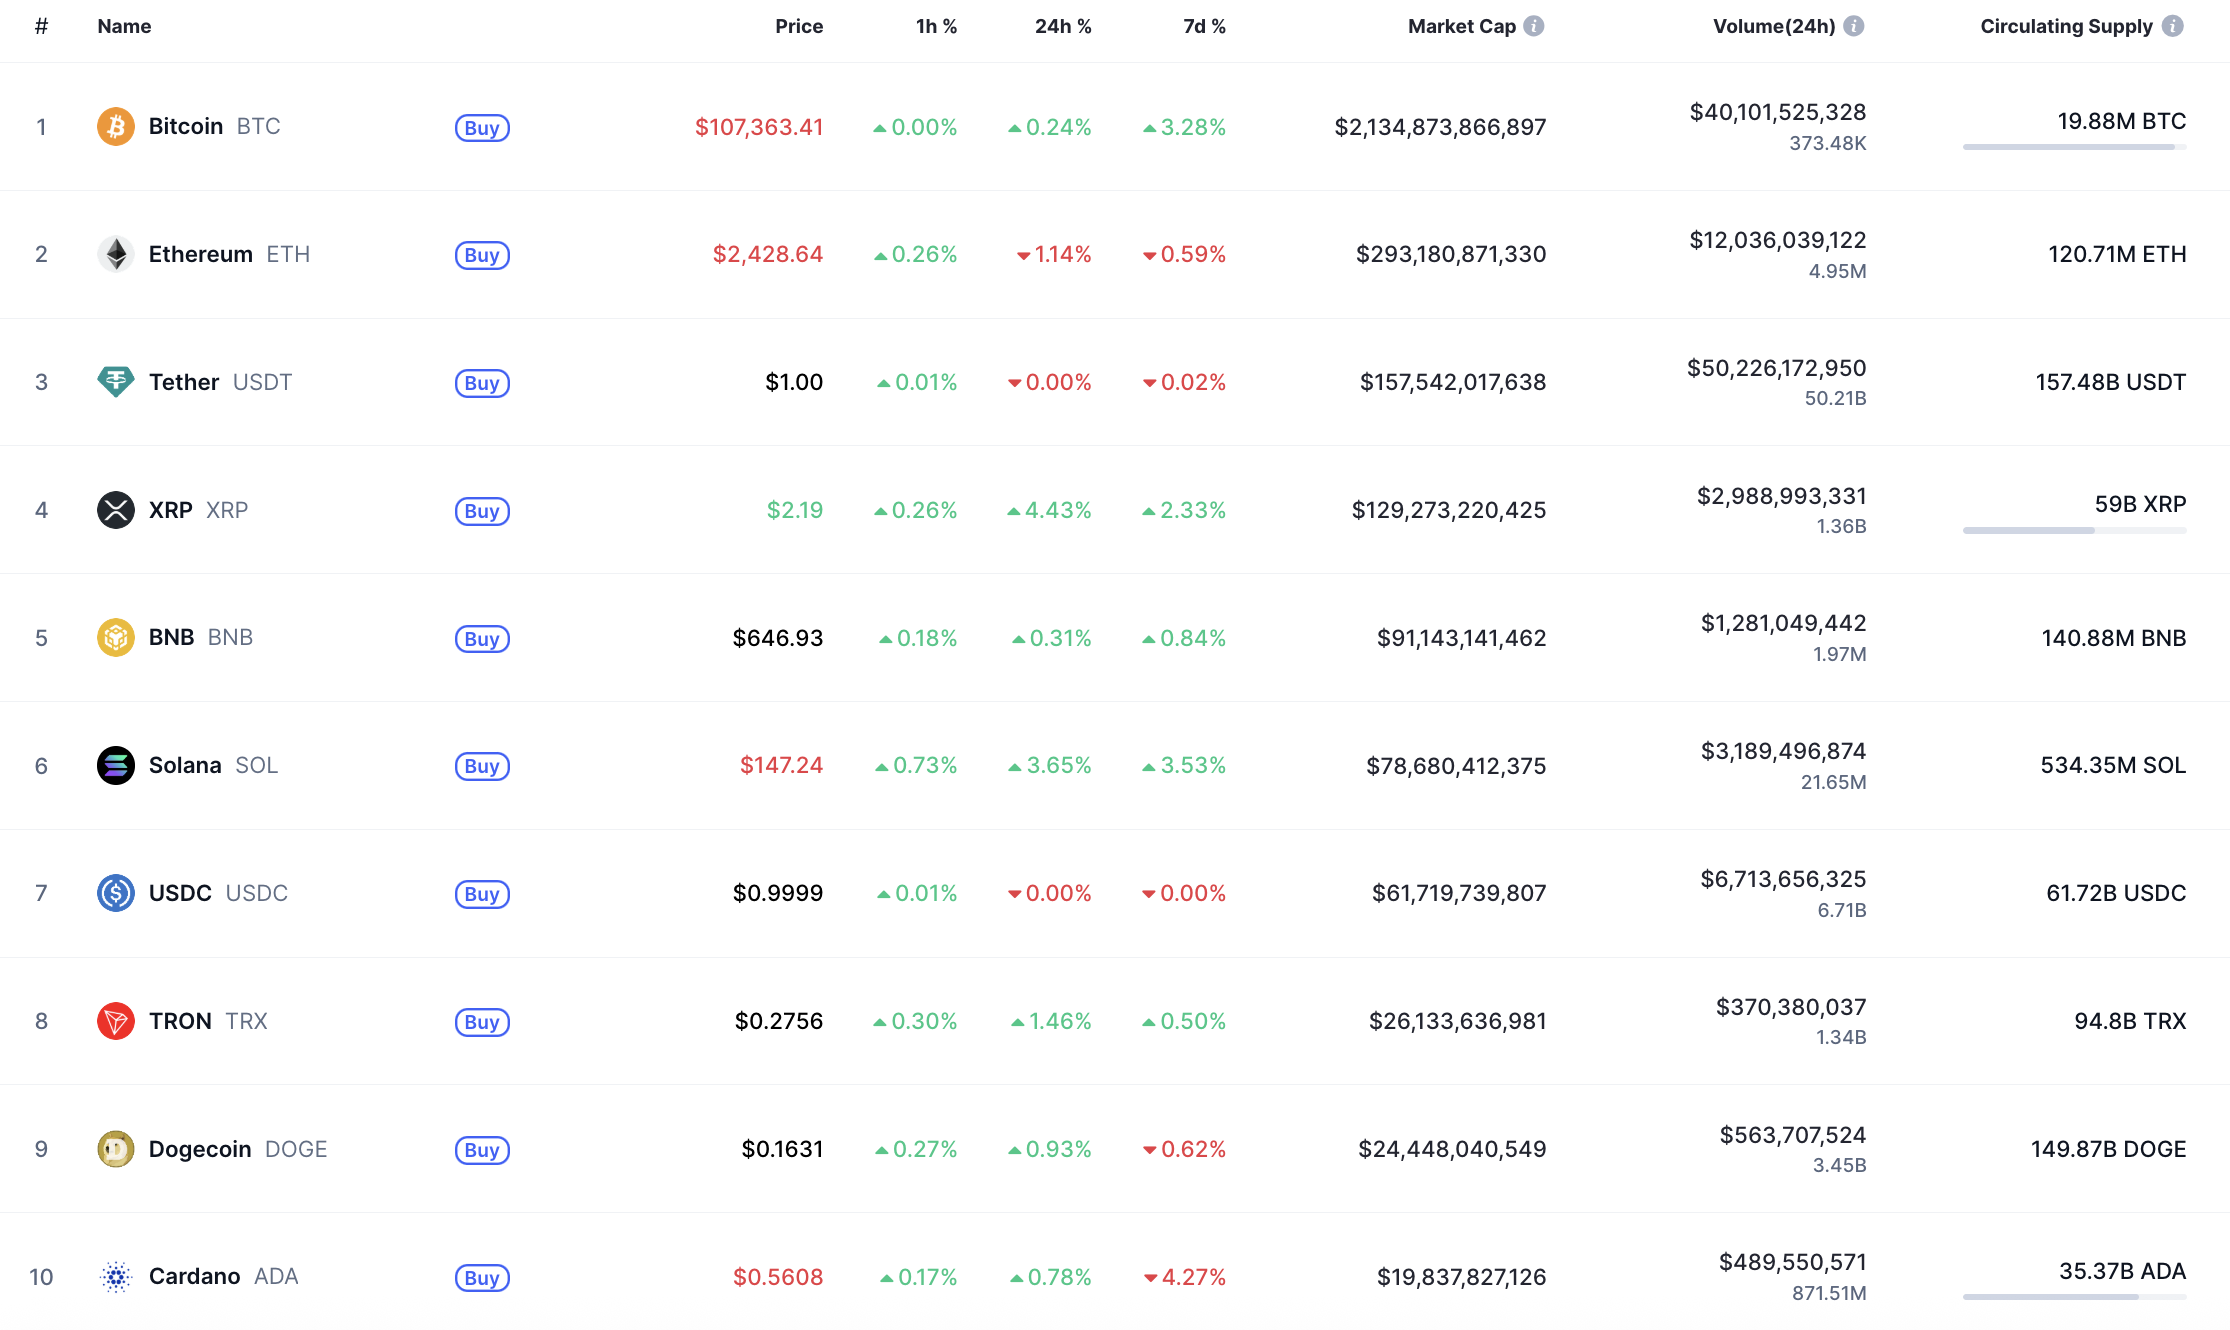The height and width of the screenshot is (1330, 2230).
Task: Click the TRON TRX coin logo
Action: point(115,1021)
